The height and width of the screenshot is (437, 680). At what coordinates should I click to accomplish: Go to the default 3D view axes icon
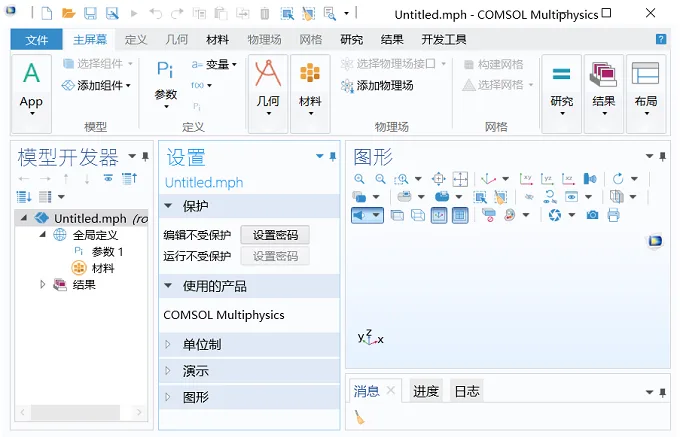click(x=489, y=179)
